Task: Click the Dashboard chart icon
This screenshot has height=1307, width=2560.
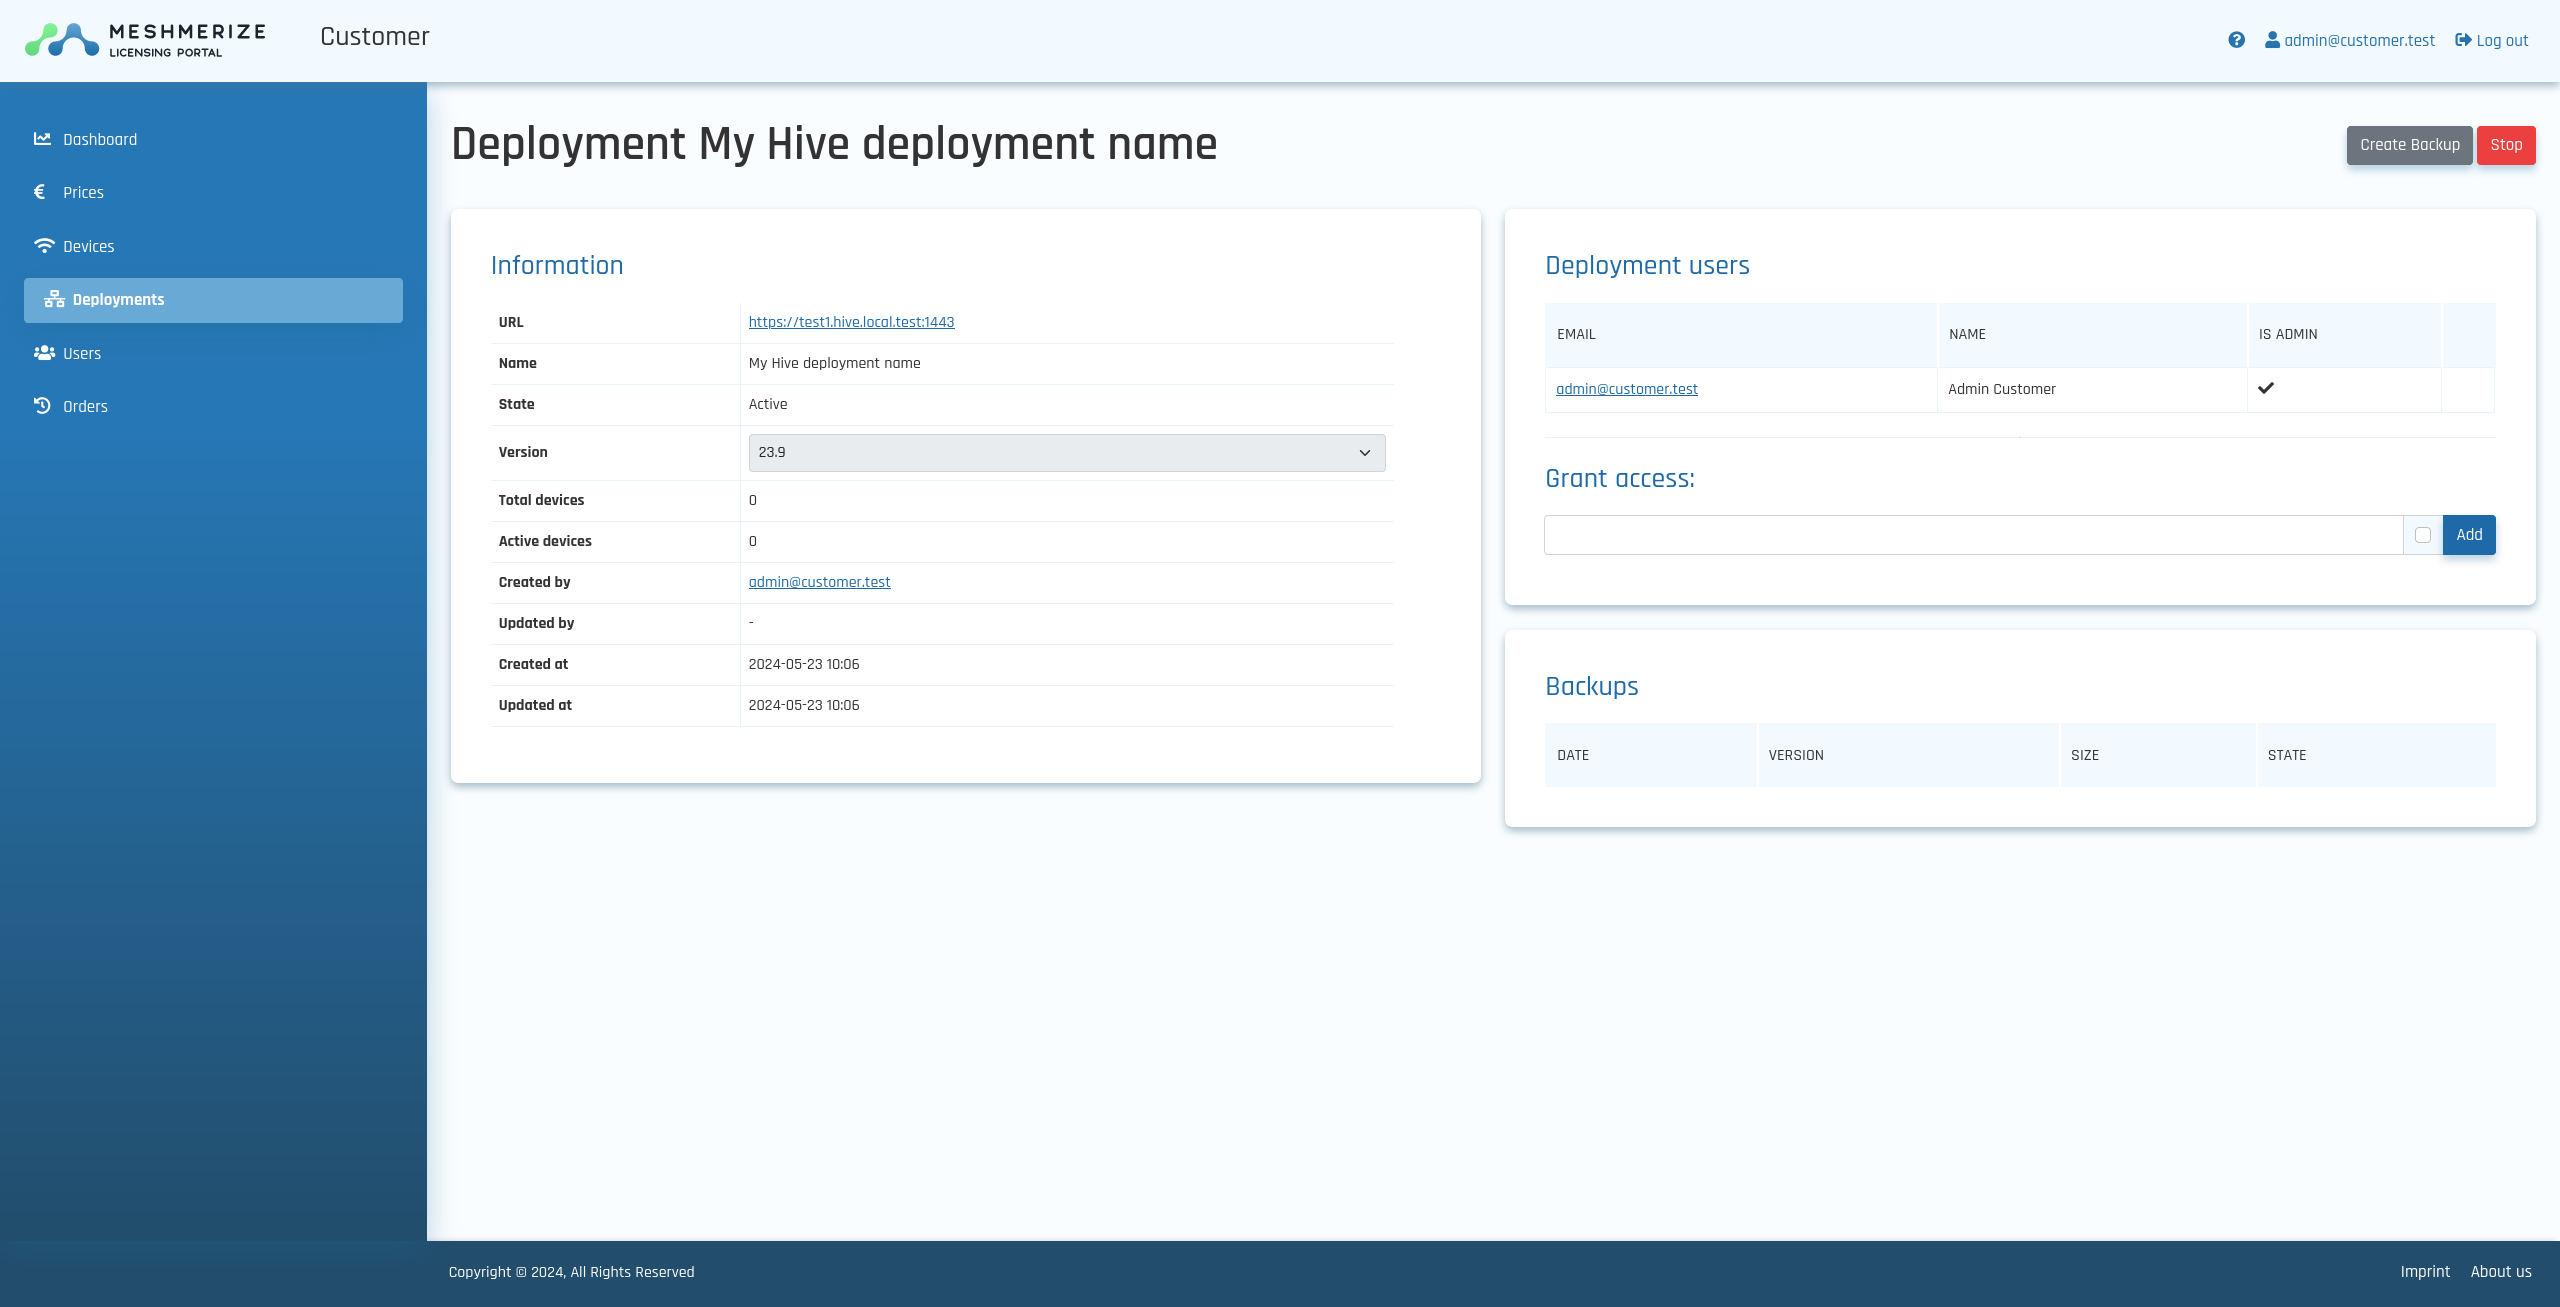Action: [42, 139]
